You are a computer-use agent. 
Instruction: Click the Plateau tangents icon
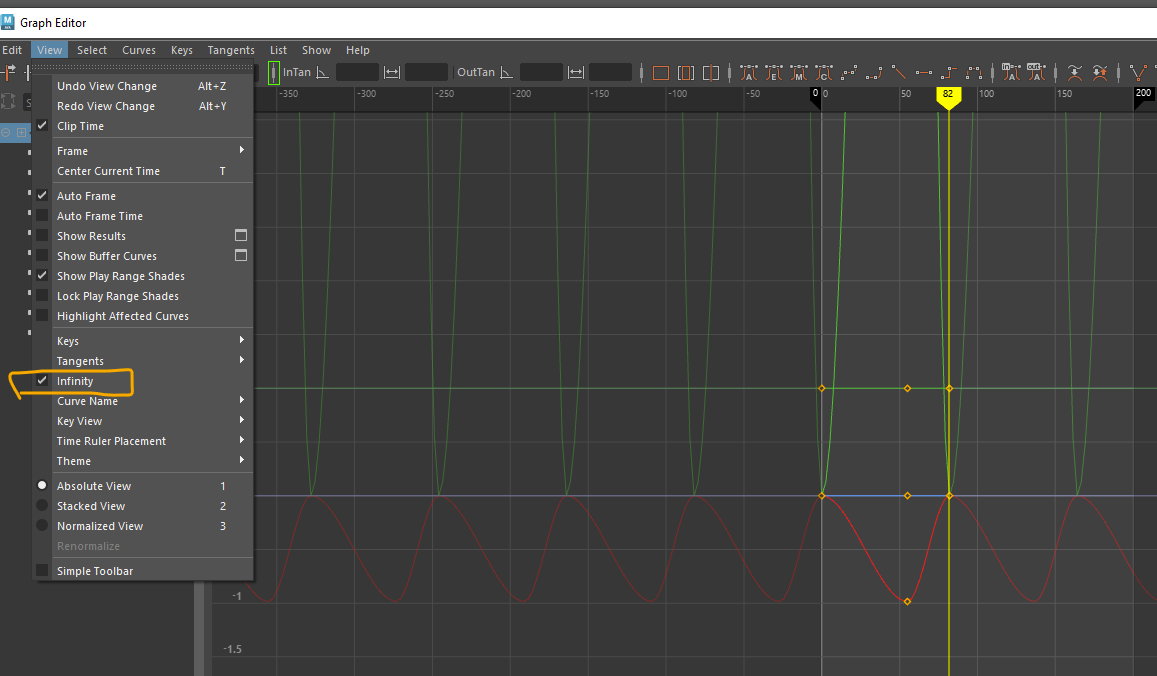pos(972,73)
